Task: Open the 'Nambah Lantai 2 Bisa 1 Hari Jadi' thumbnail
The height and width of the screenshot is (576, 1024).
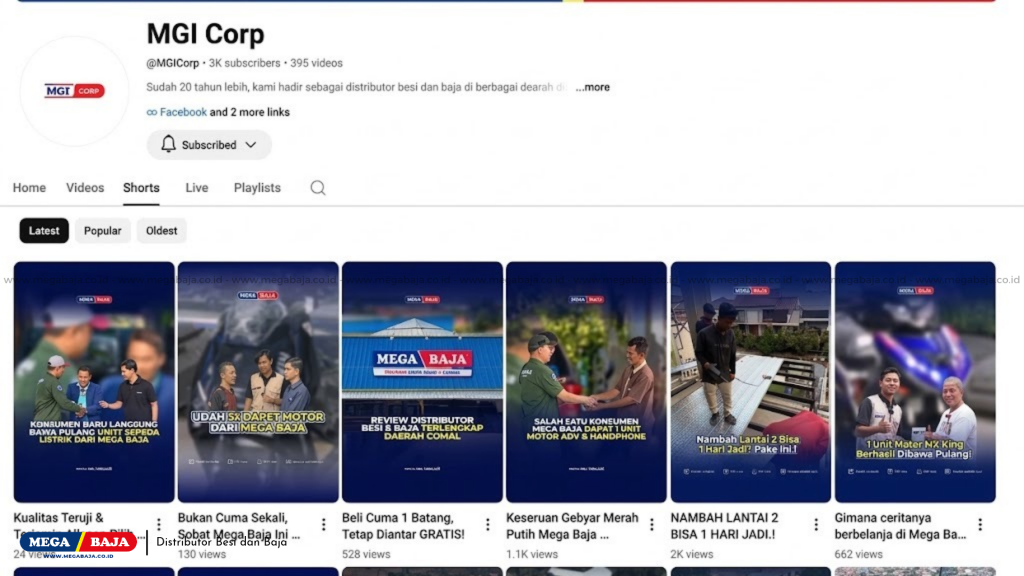Action: [x=751, y=382]
